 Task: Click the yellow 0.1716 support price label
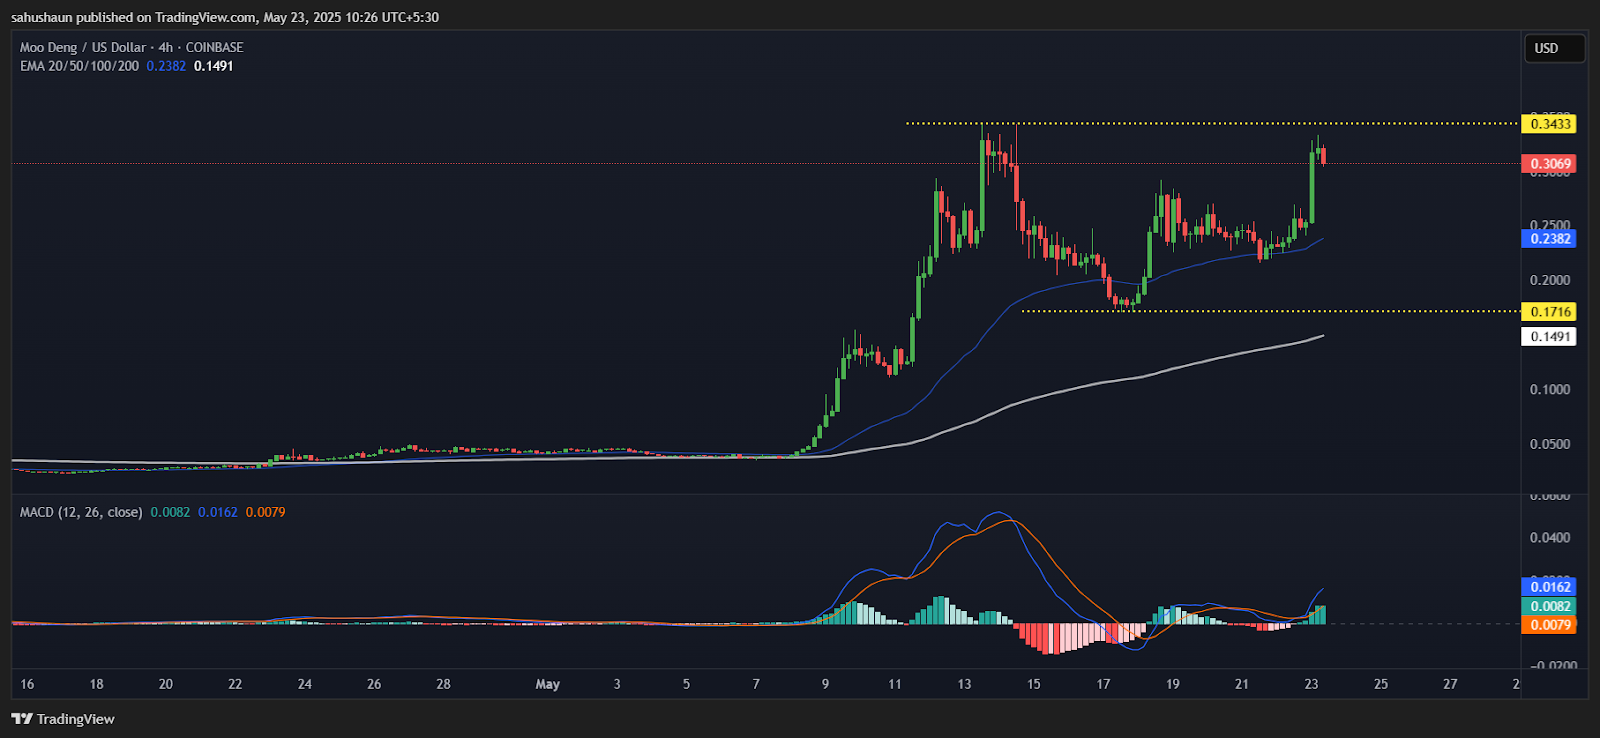tap(1549, 312)
